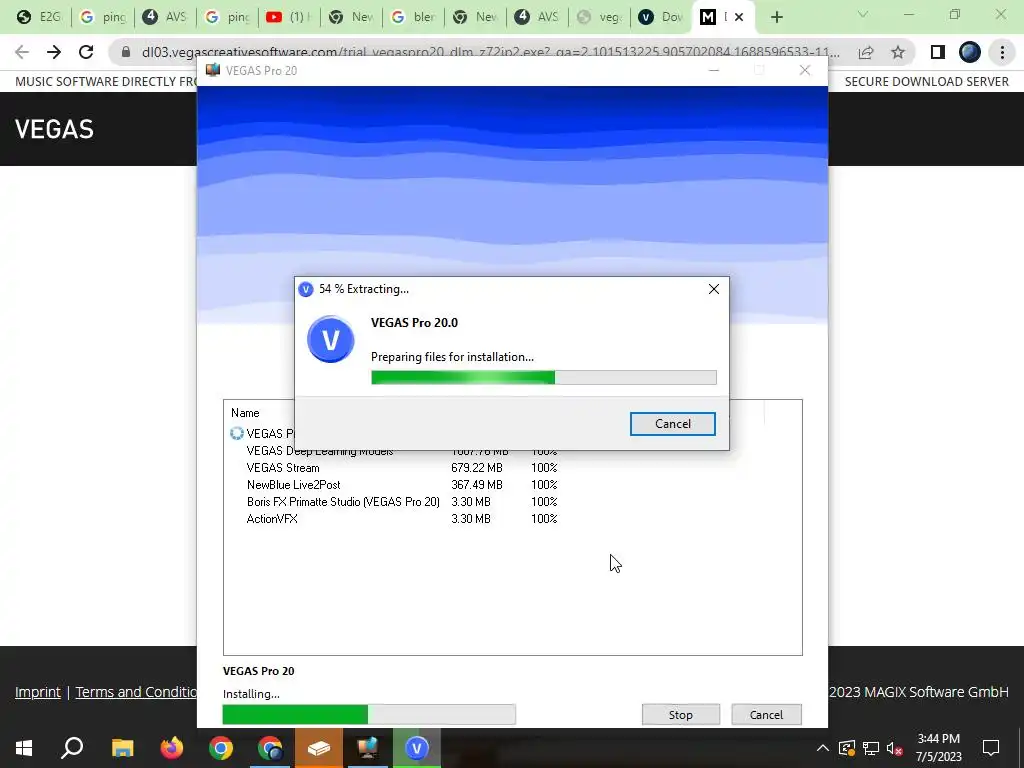Click the Installing progress bar
This screenshot has height=768, width=1024.
coord(369,714)
